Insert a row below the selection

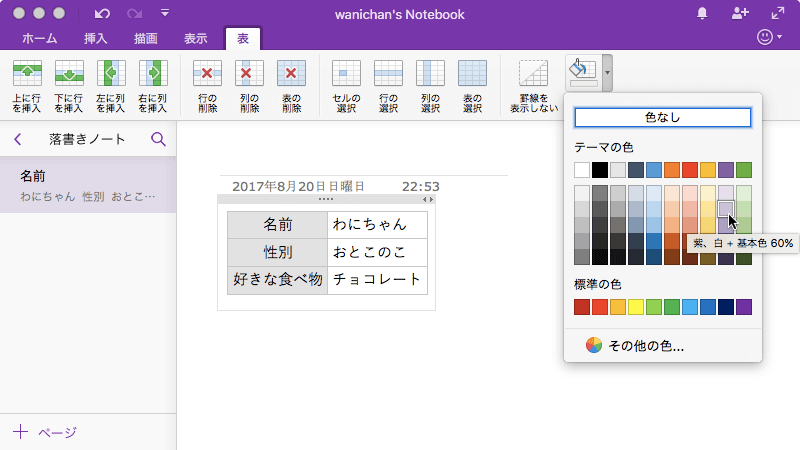pyautogui.click(x=69, y=86)
